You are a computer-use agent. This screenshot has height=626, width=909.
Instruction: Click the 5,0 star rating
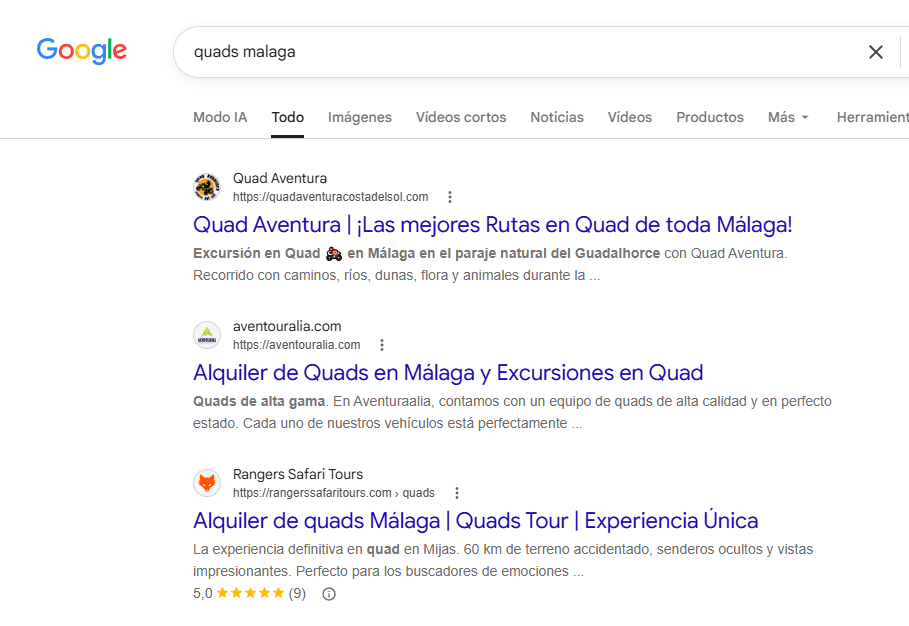[249, 593]
